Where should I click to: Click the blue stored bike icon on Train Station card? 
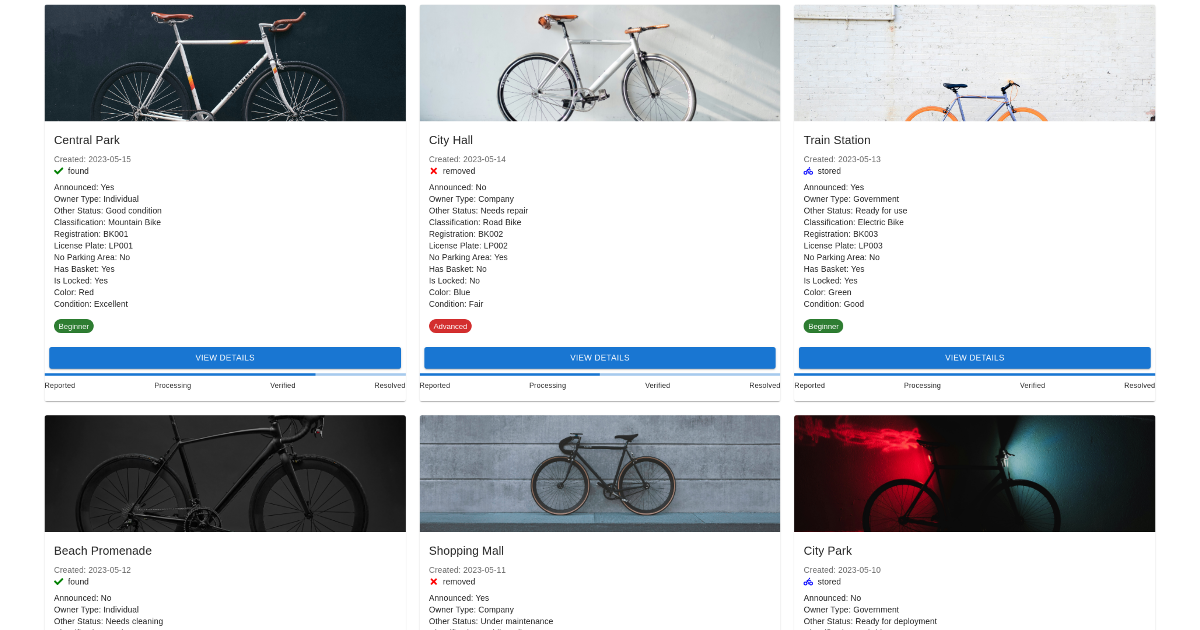click(808, 171)
